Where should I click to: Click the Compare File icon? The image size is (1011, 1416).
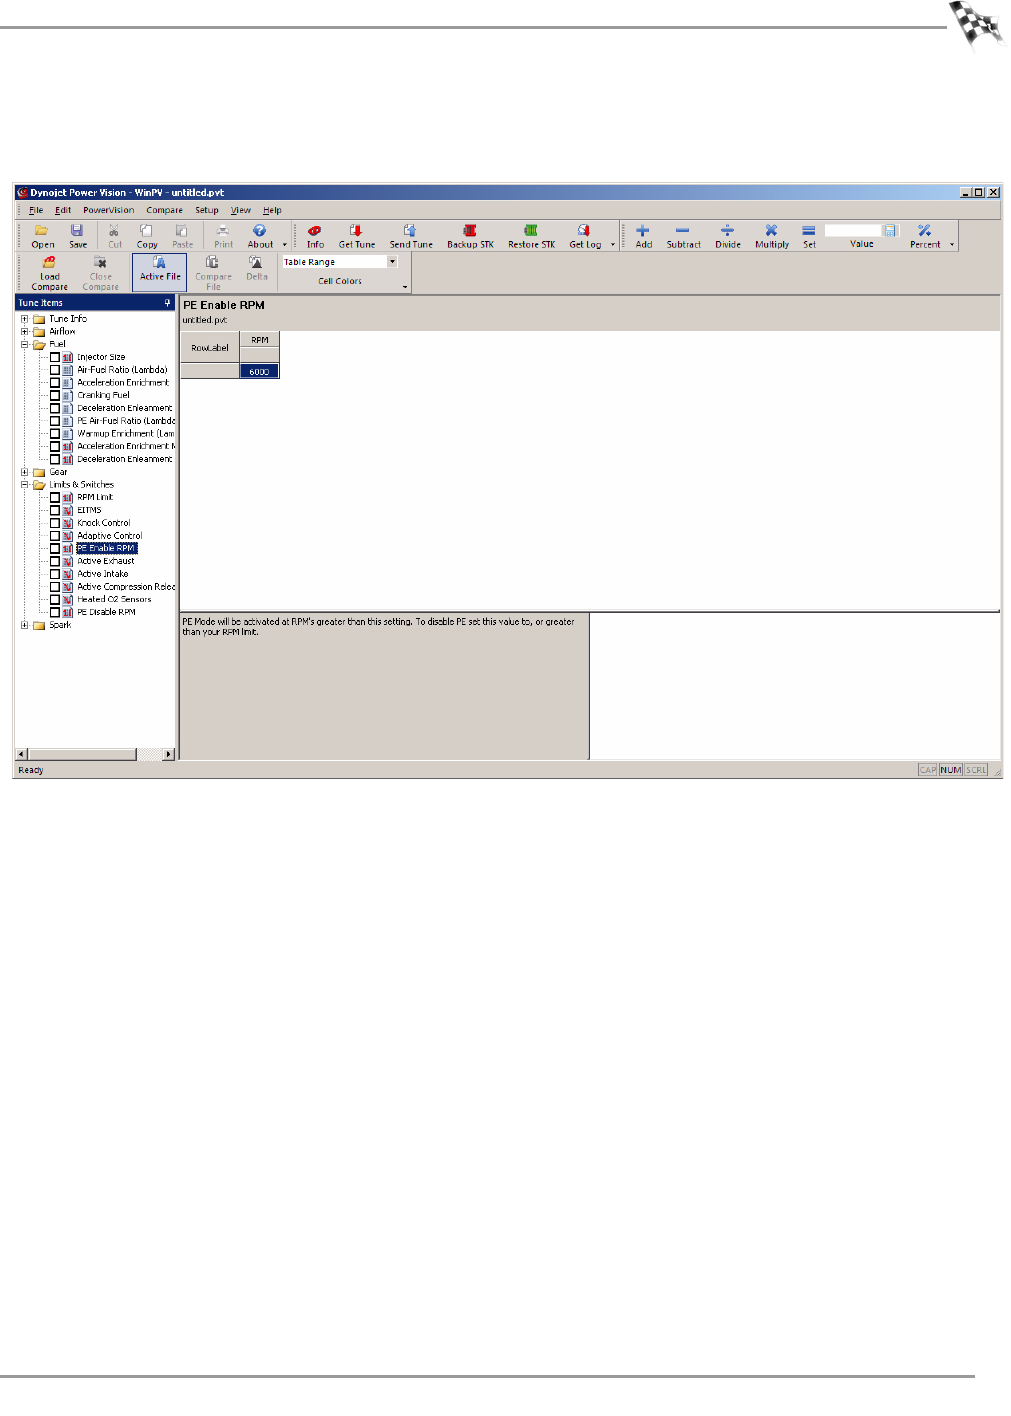(x=213, y=273)
